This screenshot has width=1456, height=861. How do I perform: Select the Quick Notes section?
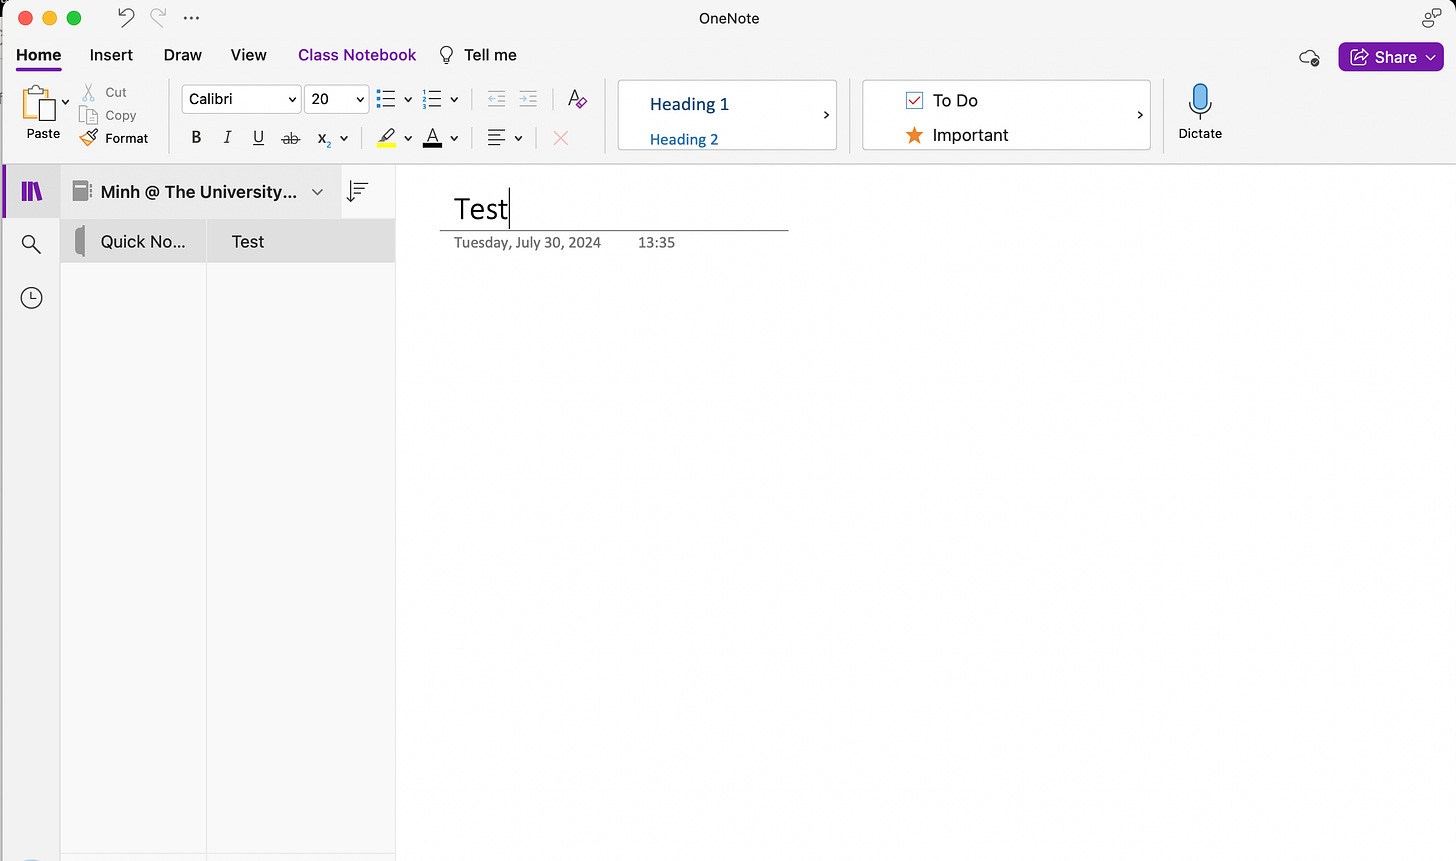tap(134, 241)
